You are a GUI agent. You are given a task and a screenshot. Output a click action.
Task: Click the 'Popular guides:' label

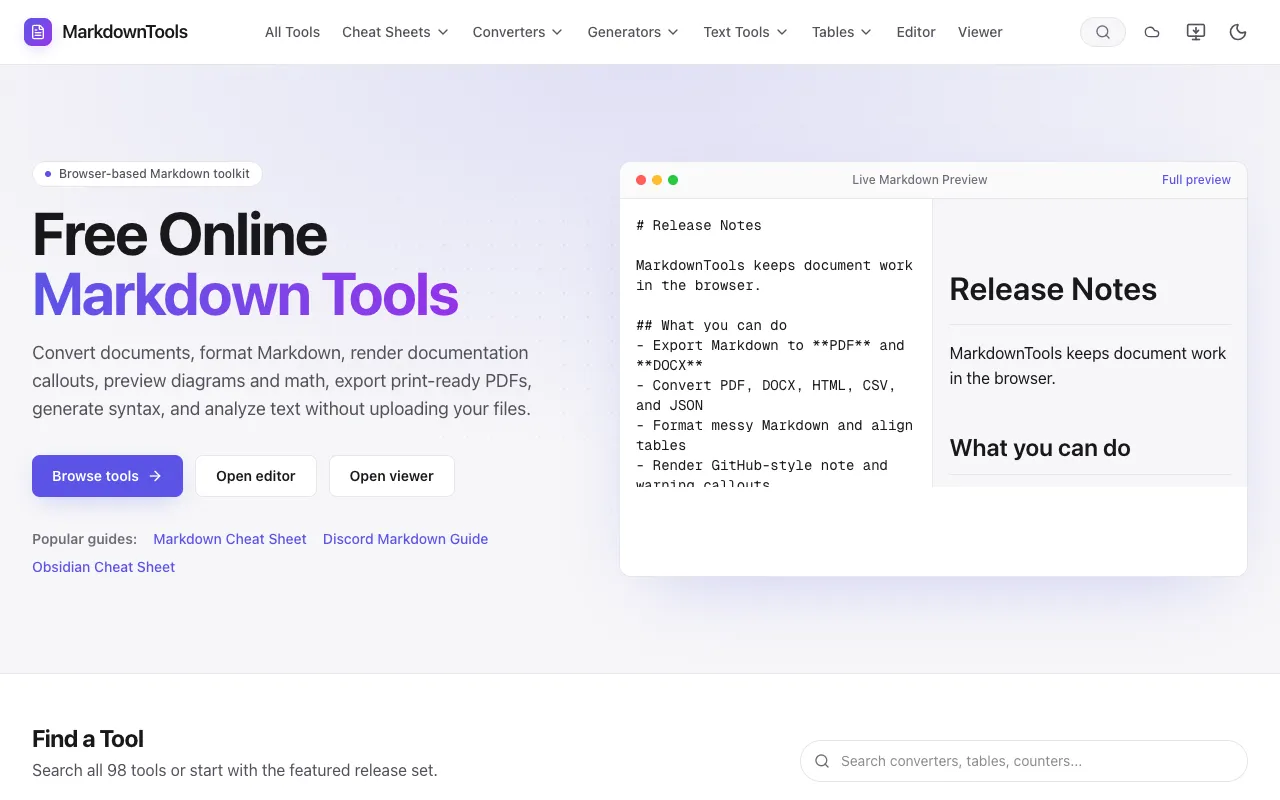pos(84,539)
